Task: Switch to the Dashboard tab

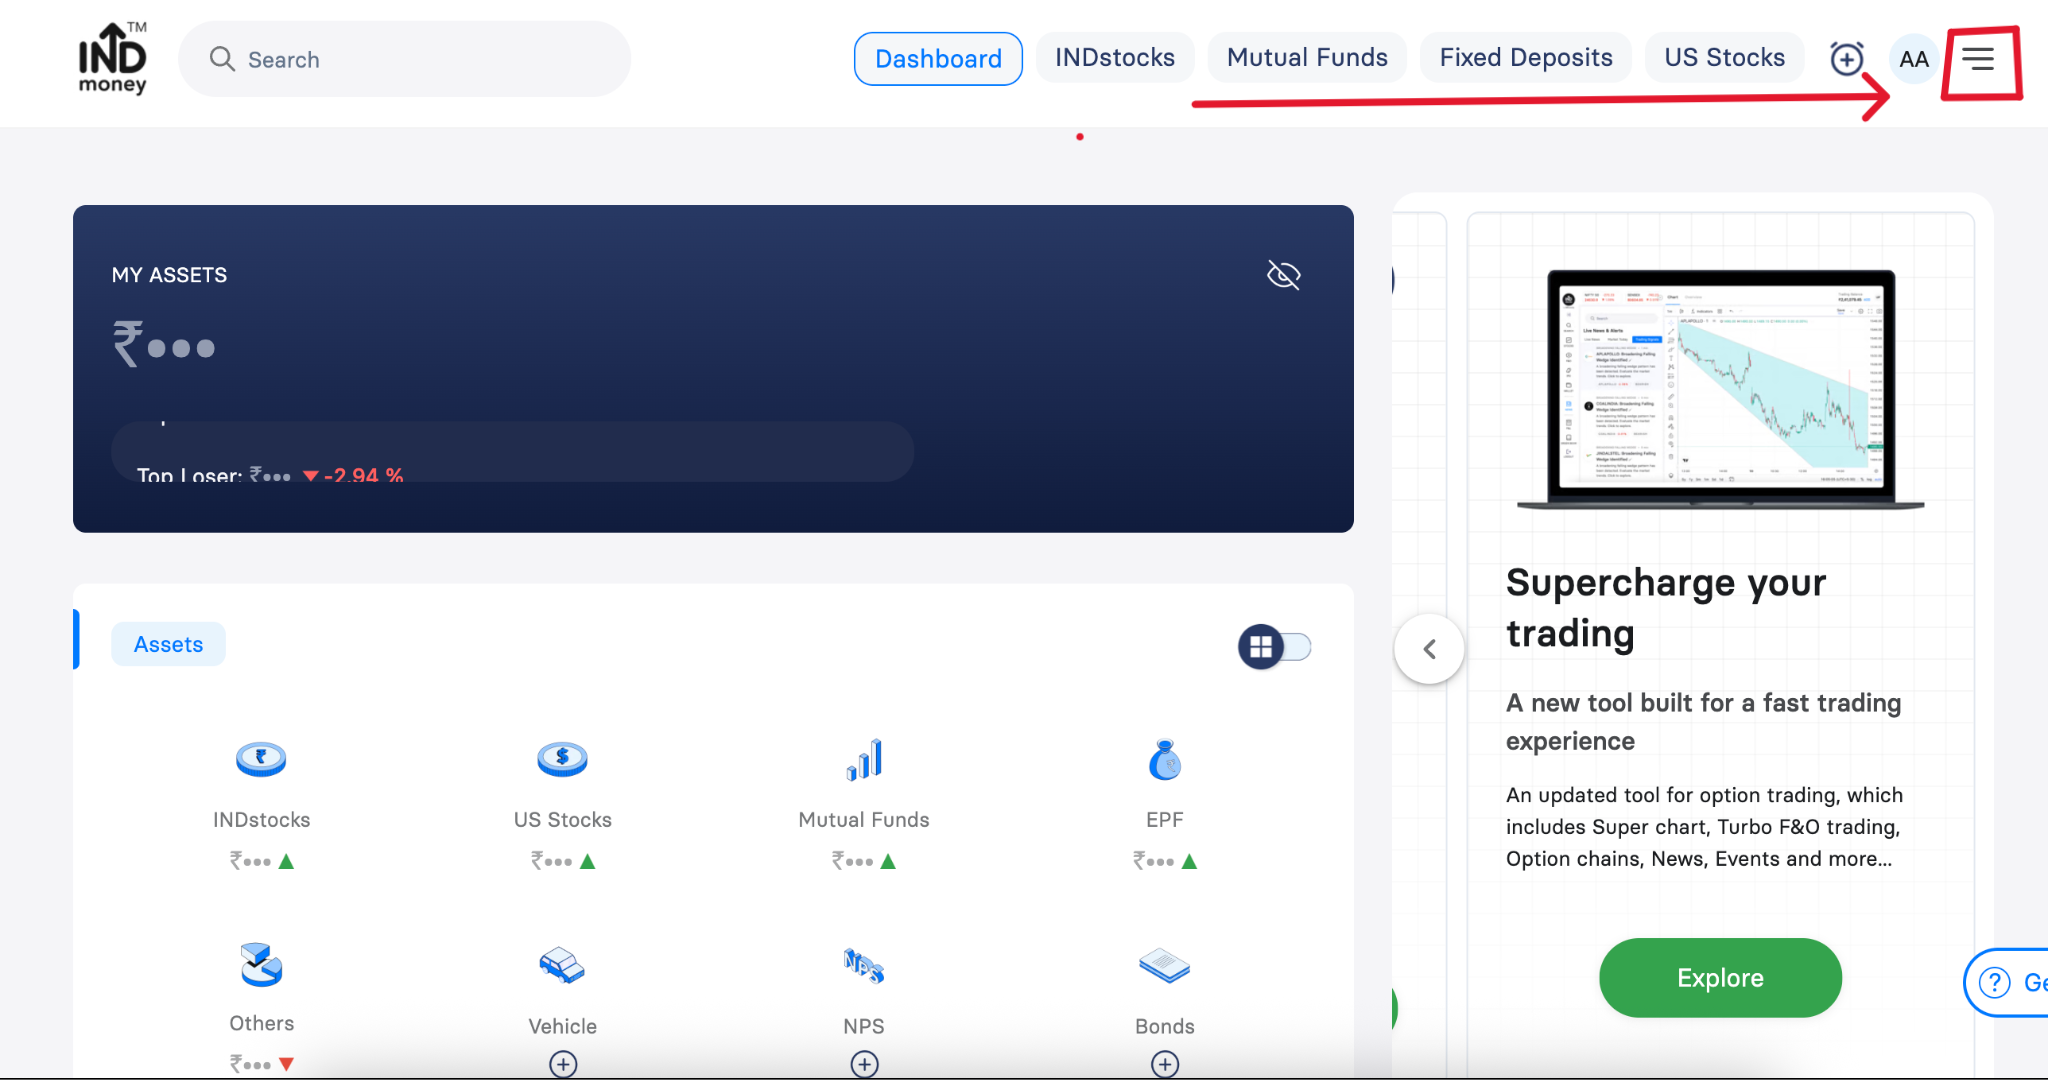Action: click(938, 59)
